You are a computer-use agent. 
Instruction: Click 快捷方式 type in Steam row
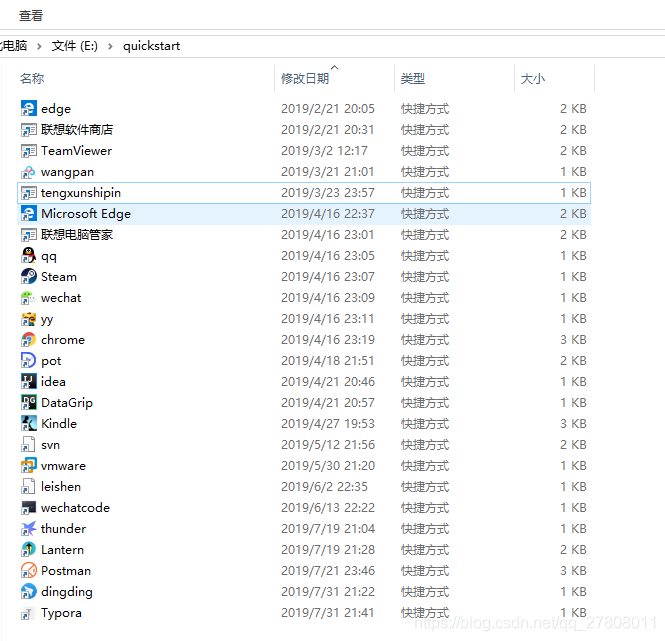(x=425, y=277)
